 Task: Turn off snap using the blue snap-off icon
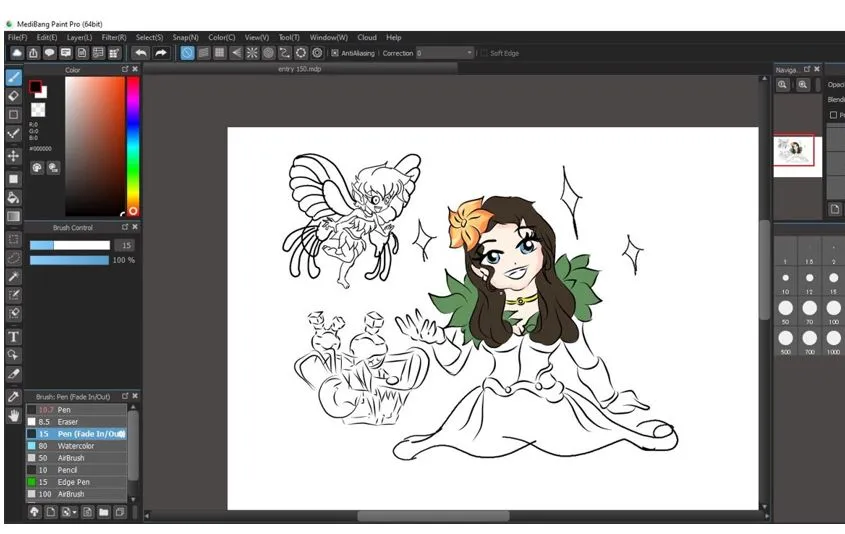187,53
